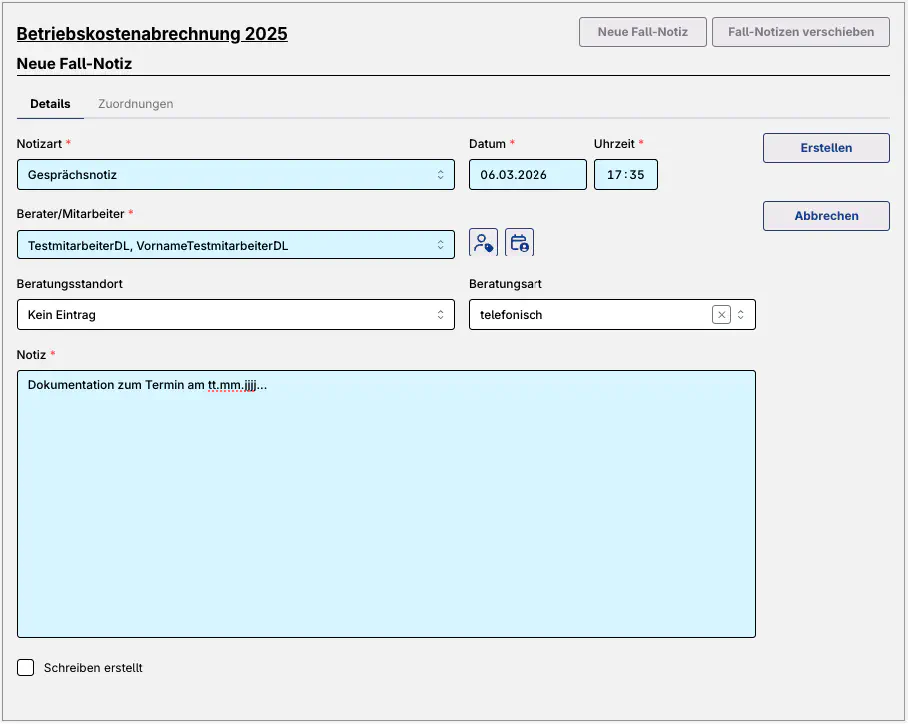The width and height of the screenshot is (908, 724).
Task: Click the Neue Fall-Notiz button
Action: pos(642,32)
